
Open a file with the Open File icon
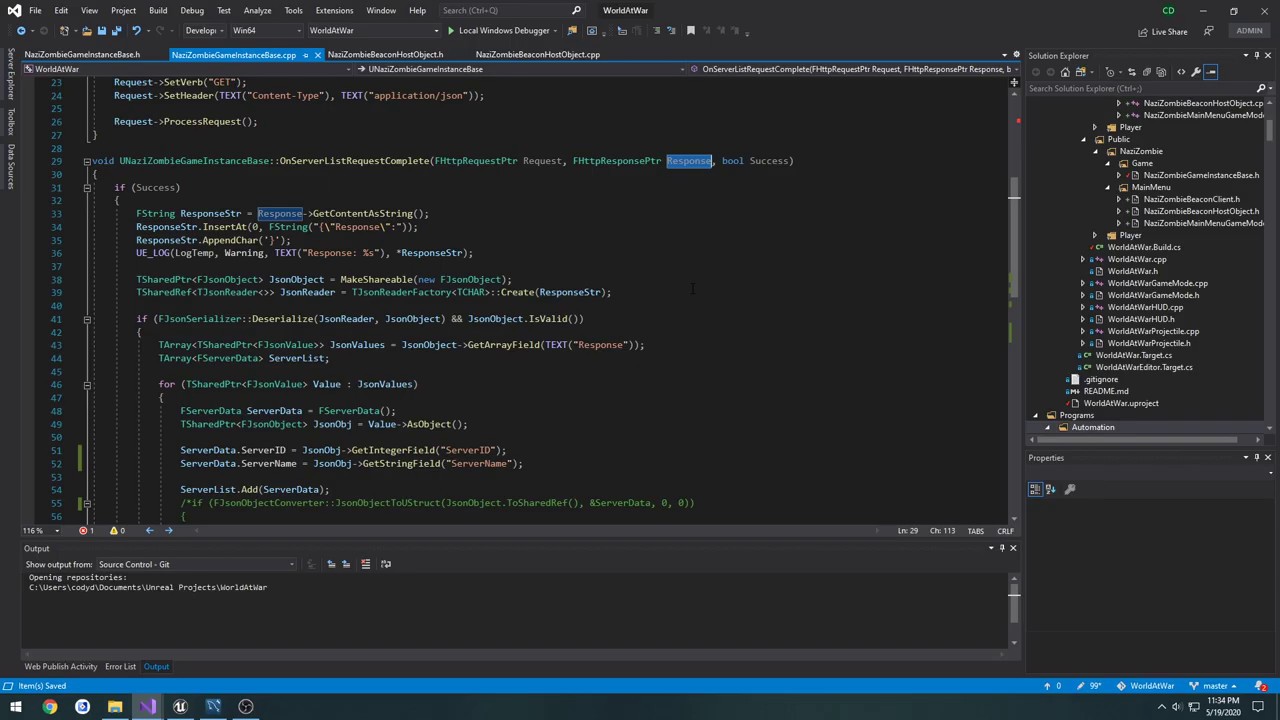87,31
